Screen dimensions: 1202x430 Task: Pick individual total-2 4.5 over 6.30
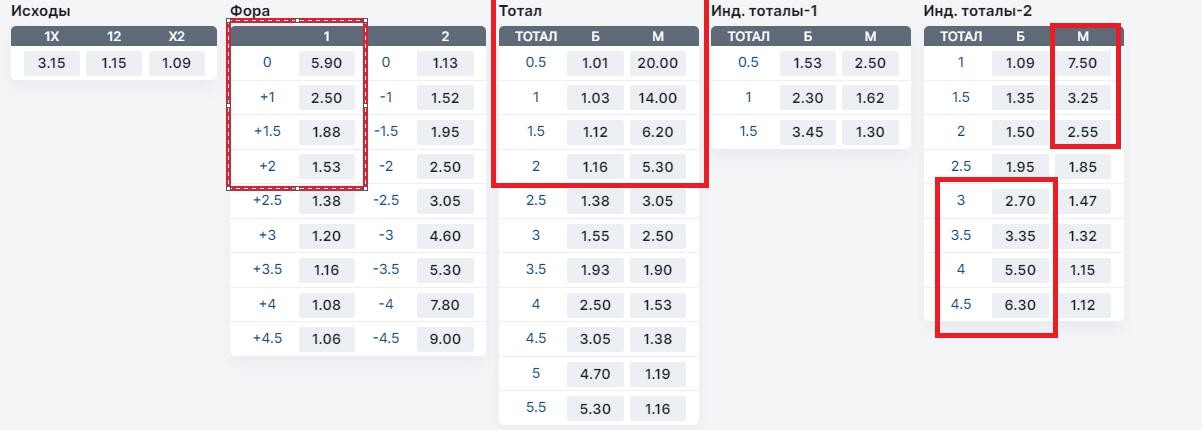pyautogui.click(x=1020, y=305)
